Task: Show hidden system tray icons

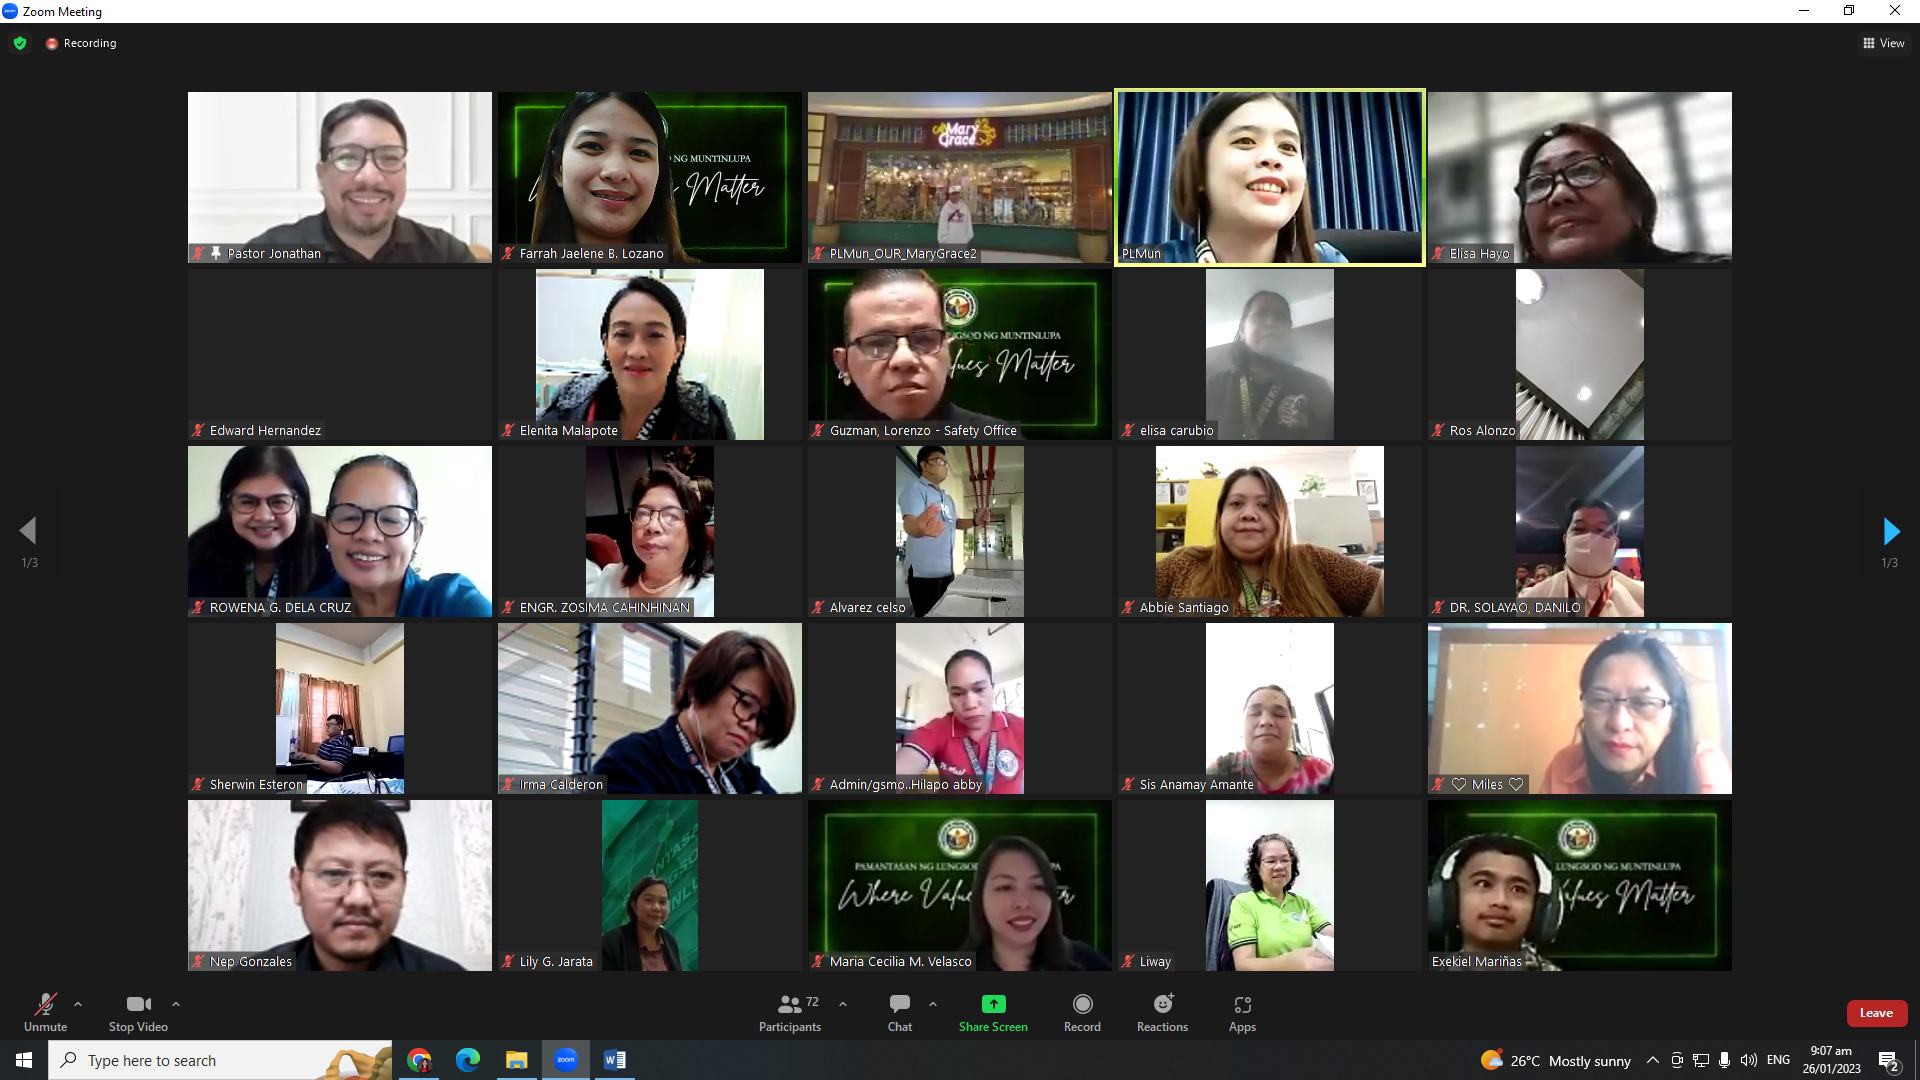Action: coord(1653,1060)
